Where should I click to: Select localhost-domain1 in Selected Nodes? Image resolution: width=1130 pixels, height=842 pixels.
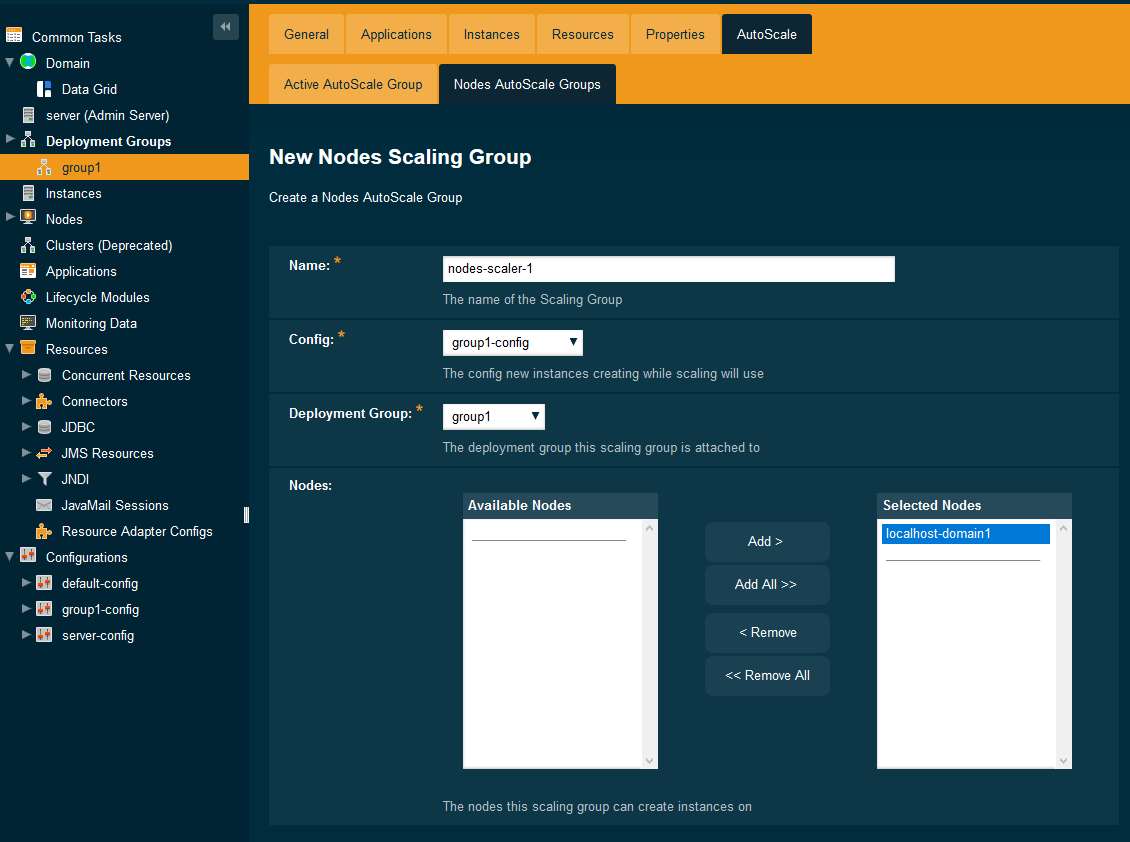[x=966, y=533]
